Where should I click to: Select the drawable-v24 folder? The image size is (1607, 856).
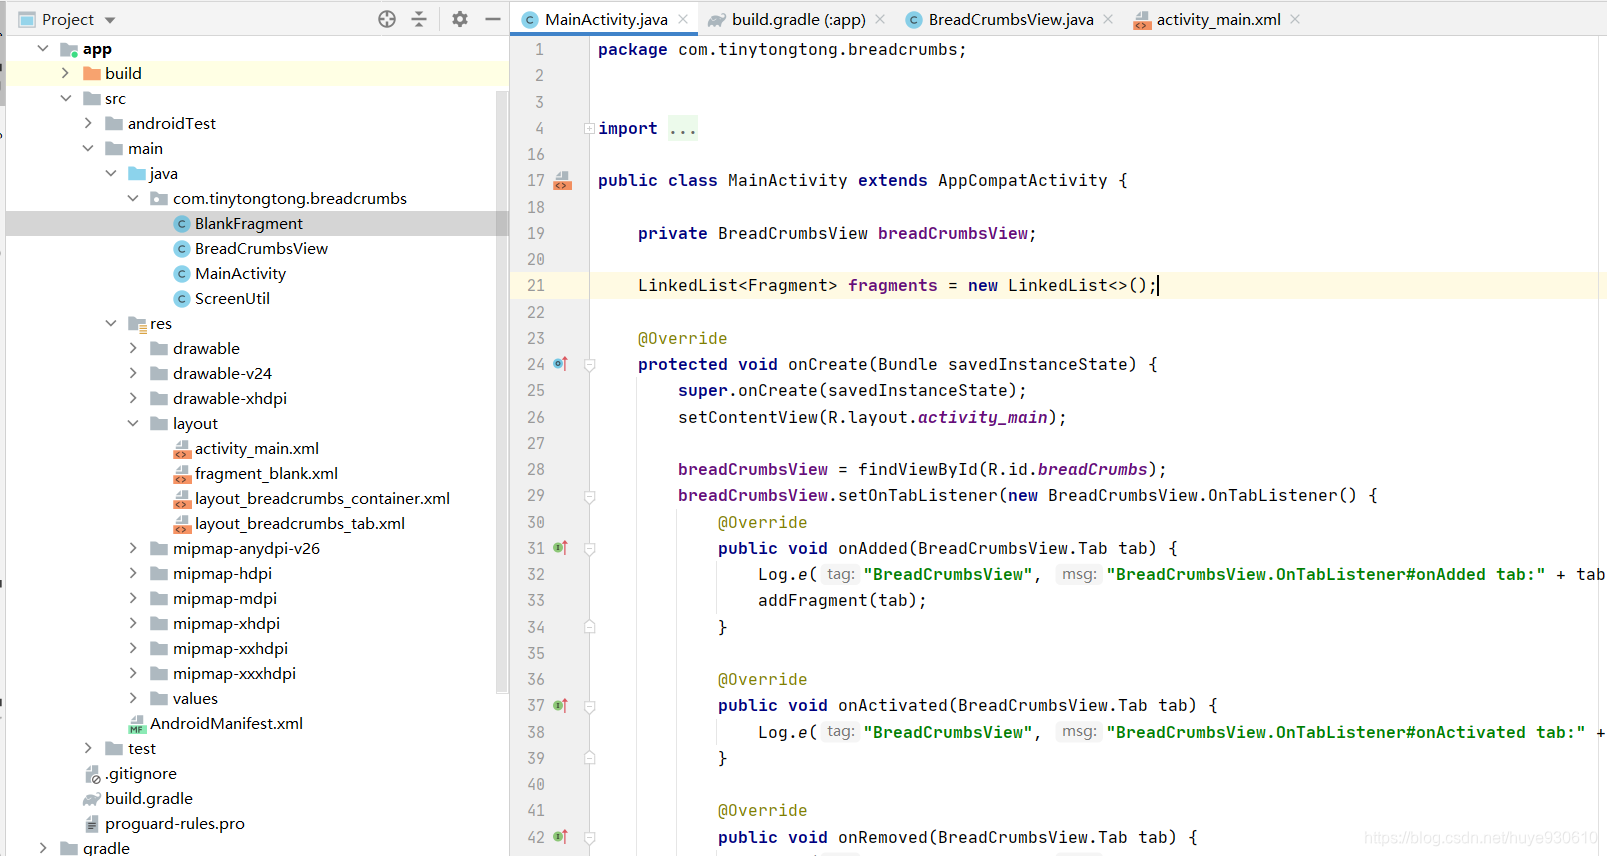pyautogui.click(x=222, y=373)
